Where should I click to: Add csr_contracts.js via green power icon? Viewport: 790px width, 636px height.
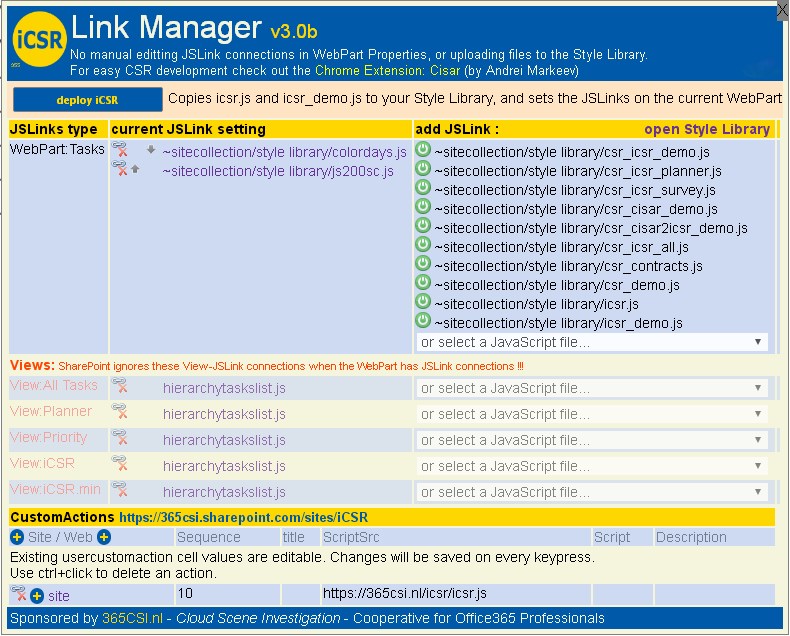(423, 263)
